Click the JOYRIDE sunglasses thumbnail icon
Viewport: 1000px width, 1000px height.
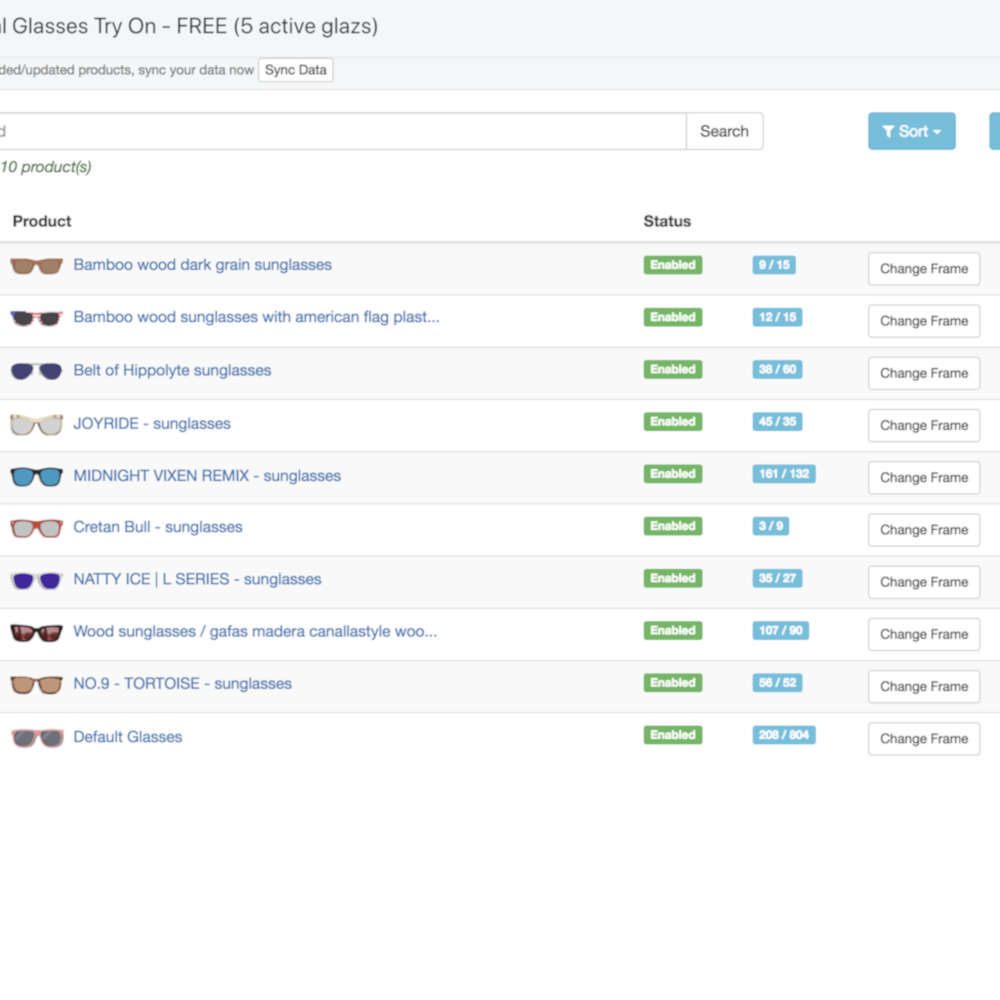coord(36,425)
